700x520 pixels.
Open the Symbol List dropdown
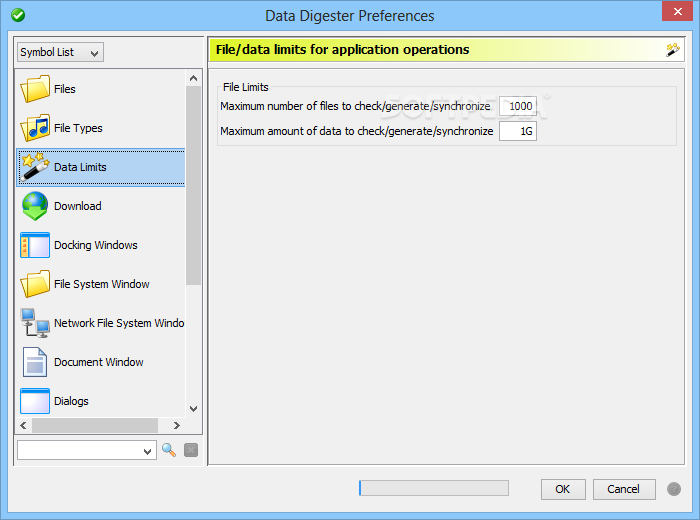tap(60, 52)
